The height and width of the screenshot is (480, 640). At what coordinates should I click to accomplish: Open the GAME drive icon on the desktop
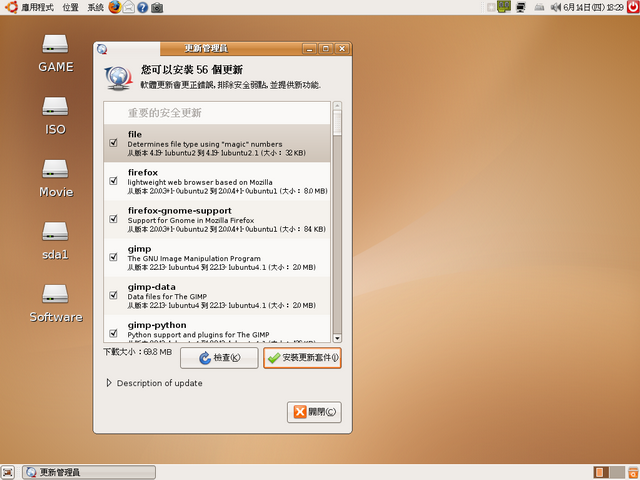coord(55,44)
